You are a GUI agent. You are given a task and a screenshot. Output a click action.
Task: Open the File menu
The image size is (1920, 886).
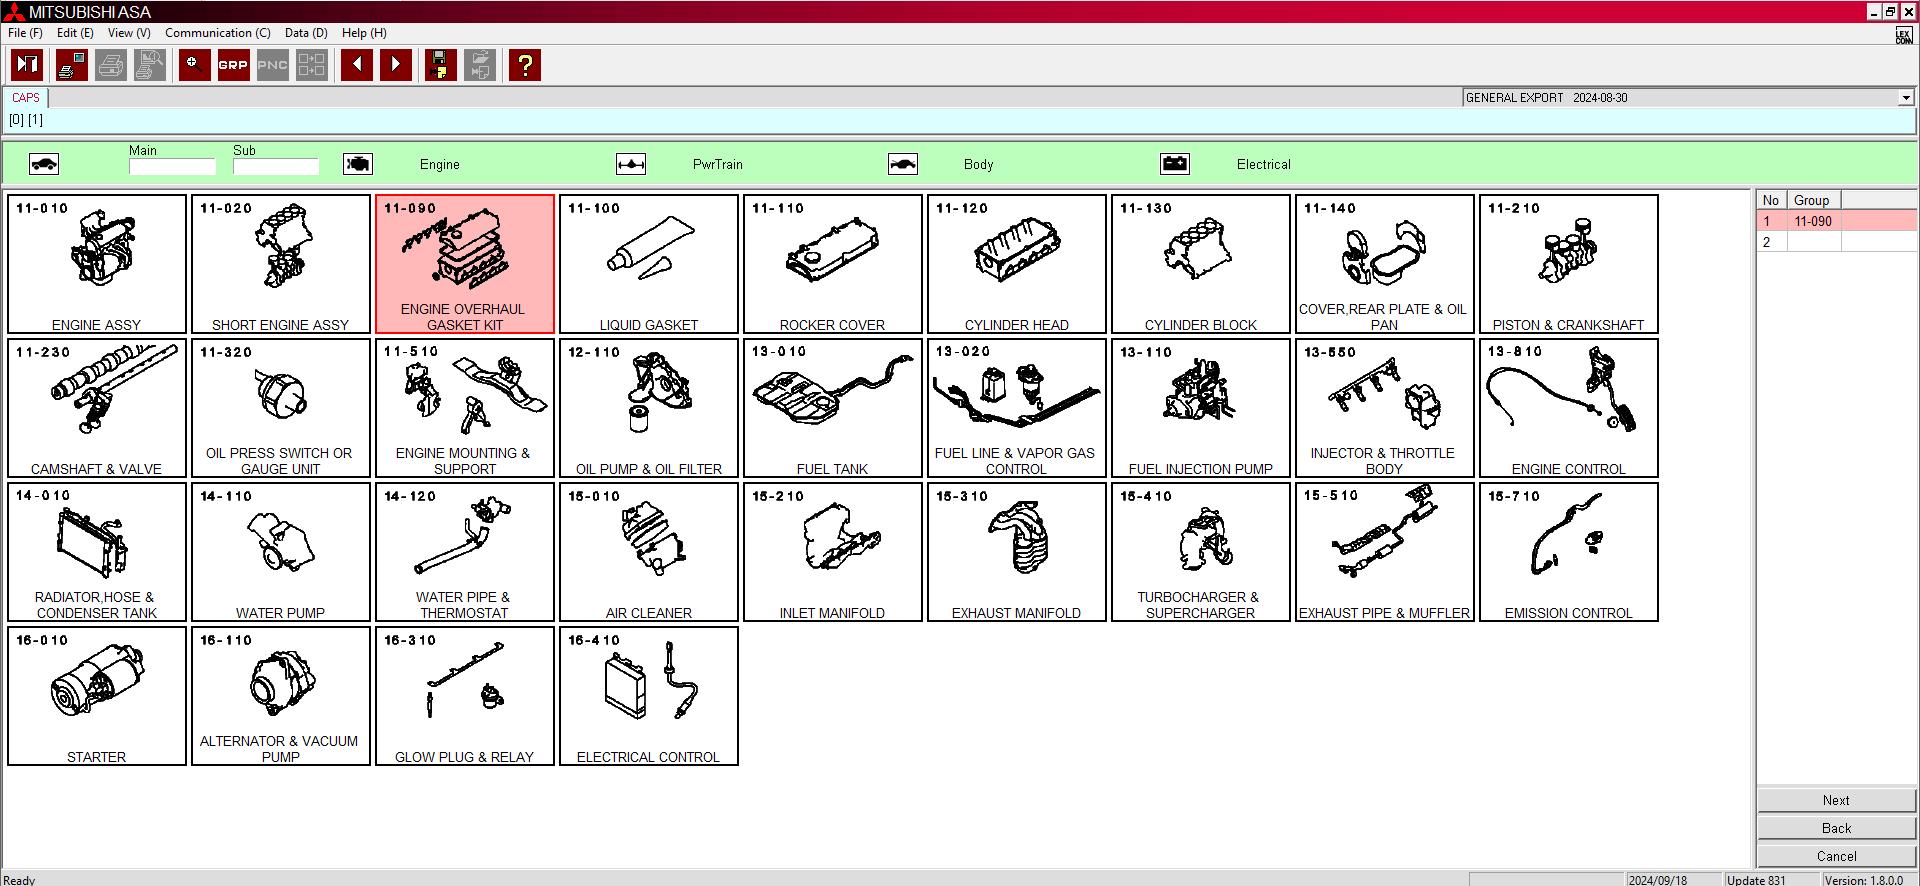coord(25,33)
